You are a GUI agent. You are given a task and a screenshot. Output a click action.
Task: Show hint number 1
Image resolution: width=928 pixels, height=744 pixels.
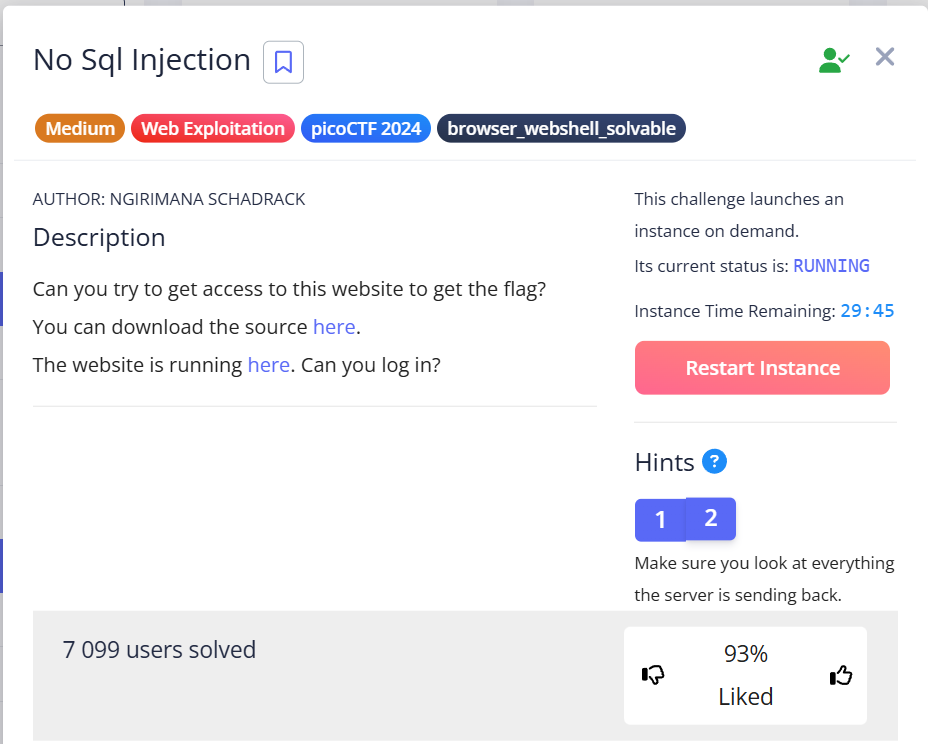coord(660,520)
